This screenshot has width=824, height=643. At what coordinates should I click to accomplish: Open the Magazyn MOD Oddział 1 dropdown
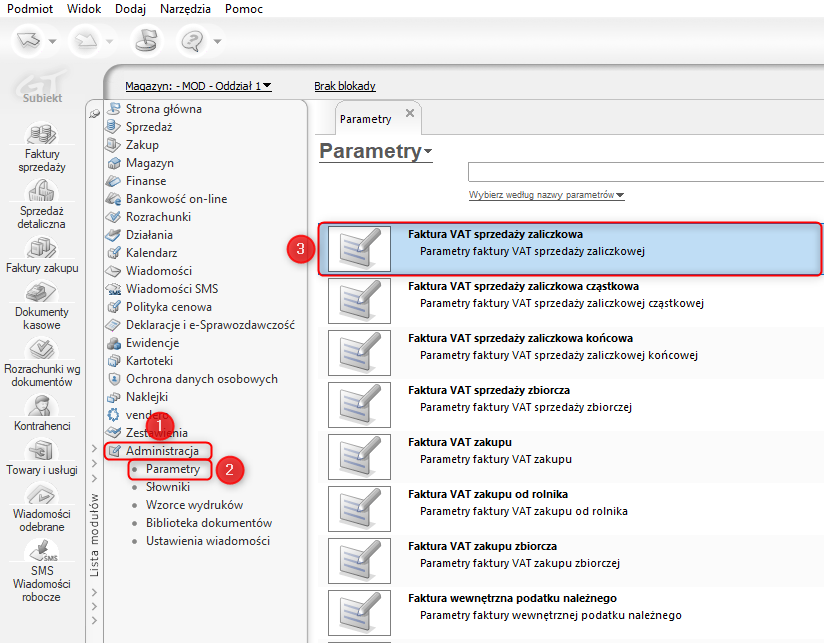[x=198, y=86]
